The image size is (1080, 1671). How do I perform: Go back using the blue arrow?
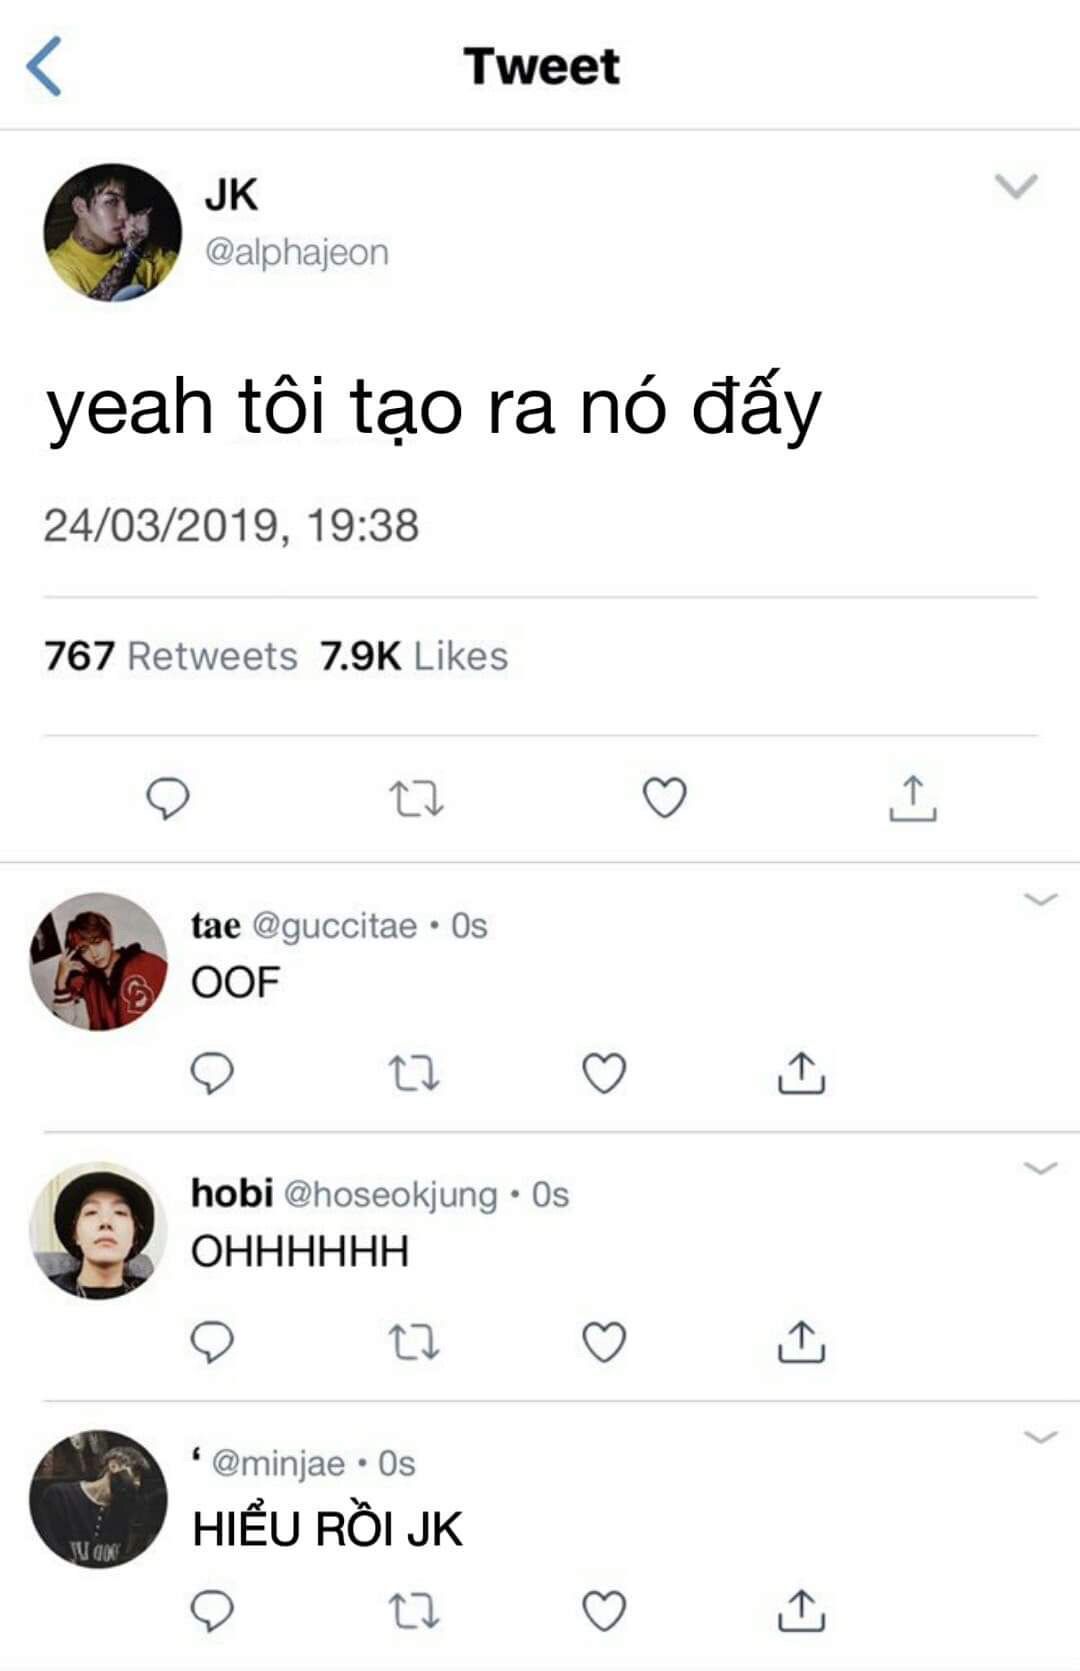[x=44, y=66]
